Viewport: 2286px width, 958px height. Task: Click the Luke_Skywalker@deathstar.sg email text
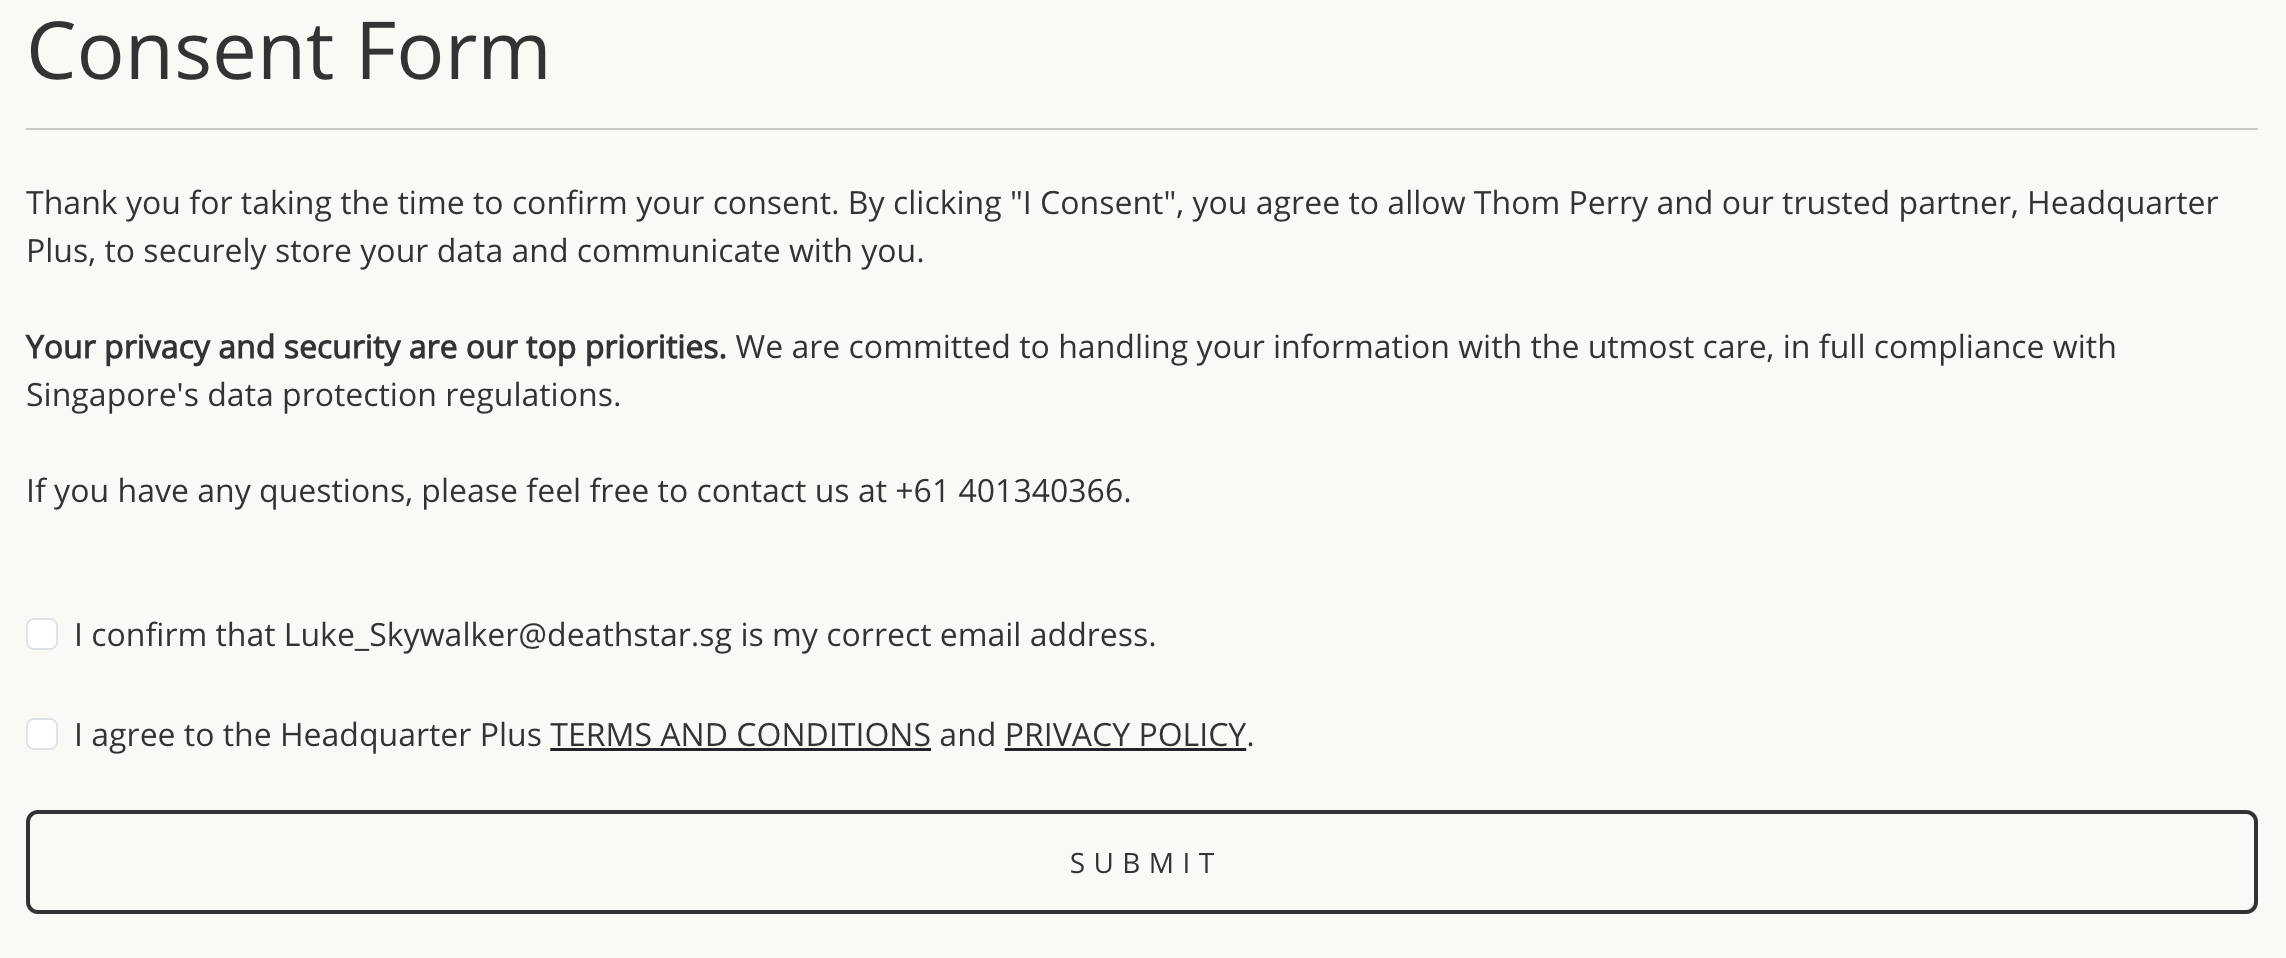pos(507,635)
